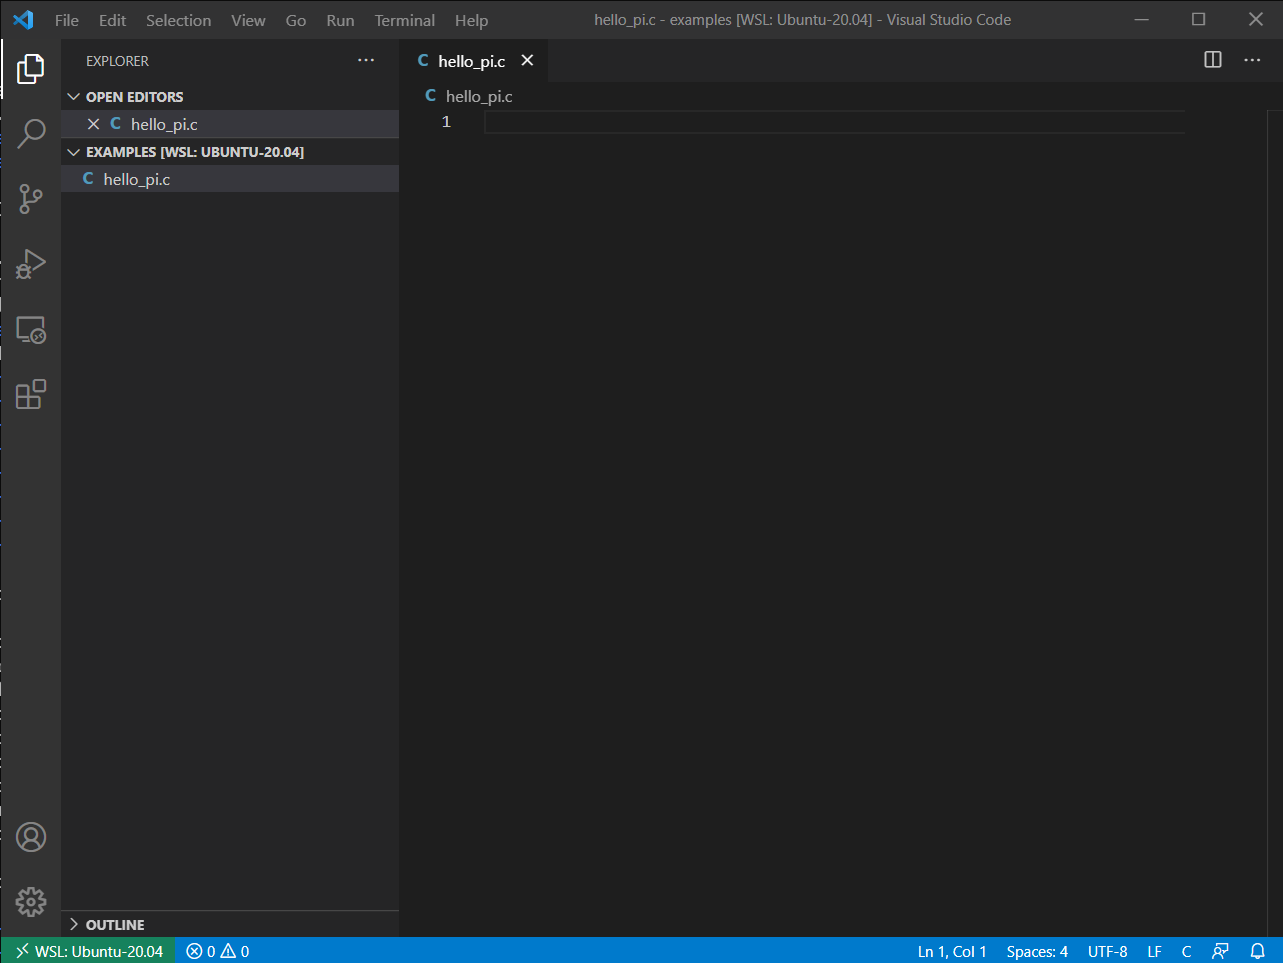Open the Source Control view
Image resolution: width=1283 pixels, height=963 pixels.
tap(31, 199)
